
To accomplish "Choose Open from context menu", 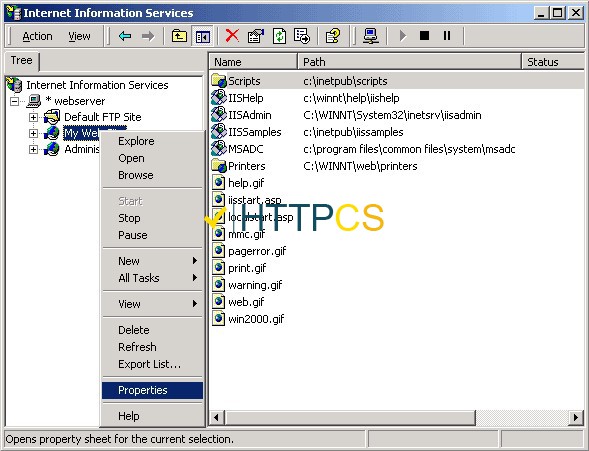I will pos(131,158).
